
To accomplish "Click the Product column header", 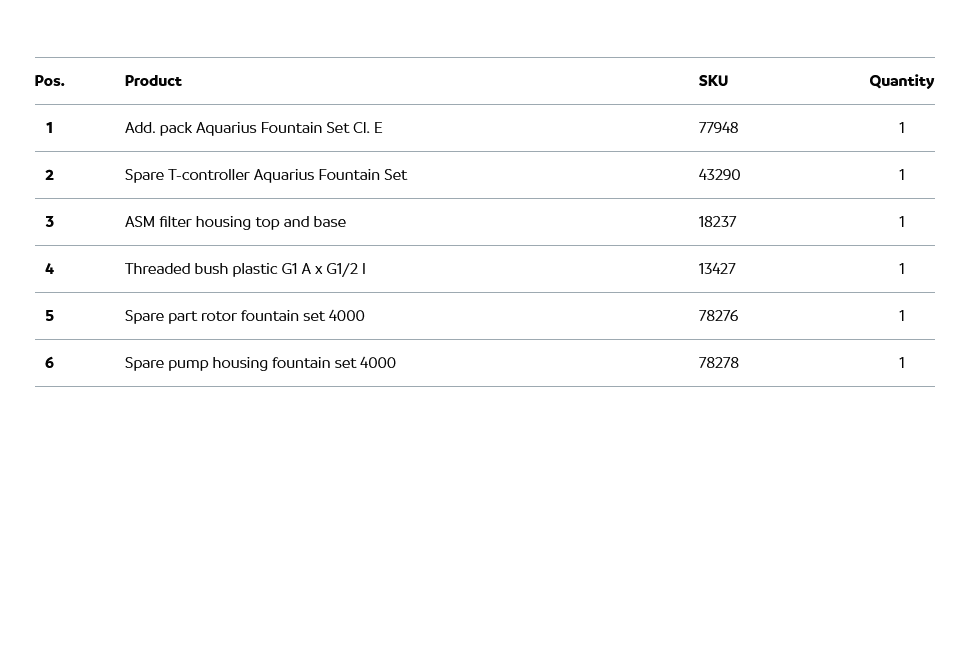I will click(153, 81).
